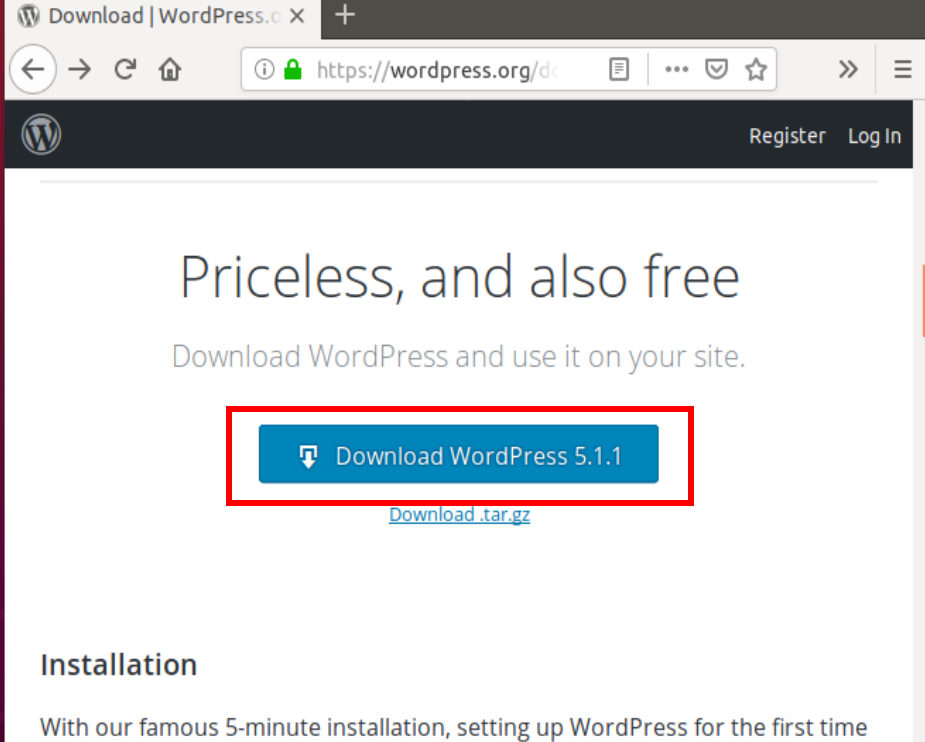Save the page to Pocket
This screenshot has height=742, width=925.
click(716, 69)
